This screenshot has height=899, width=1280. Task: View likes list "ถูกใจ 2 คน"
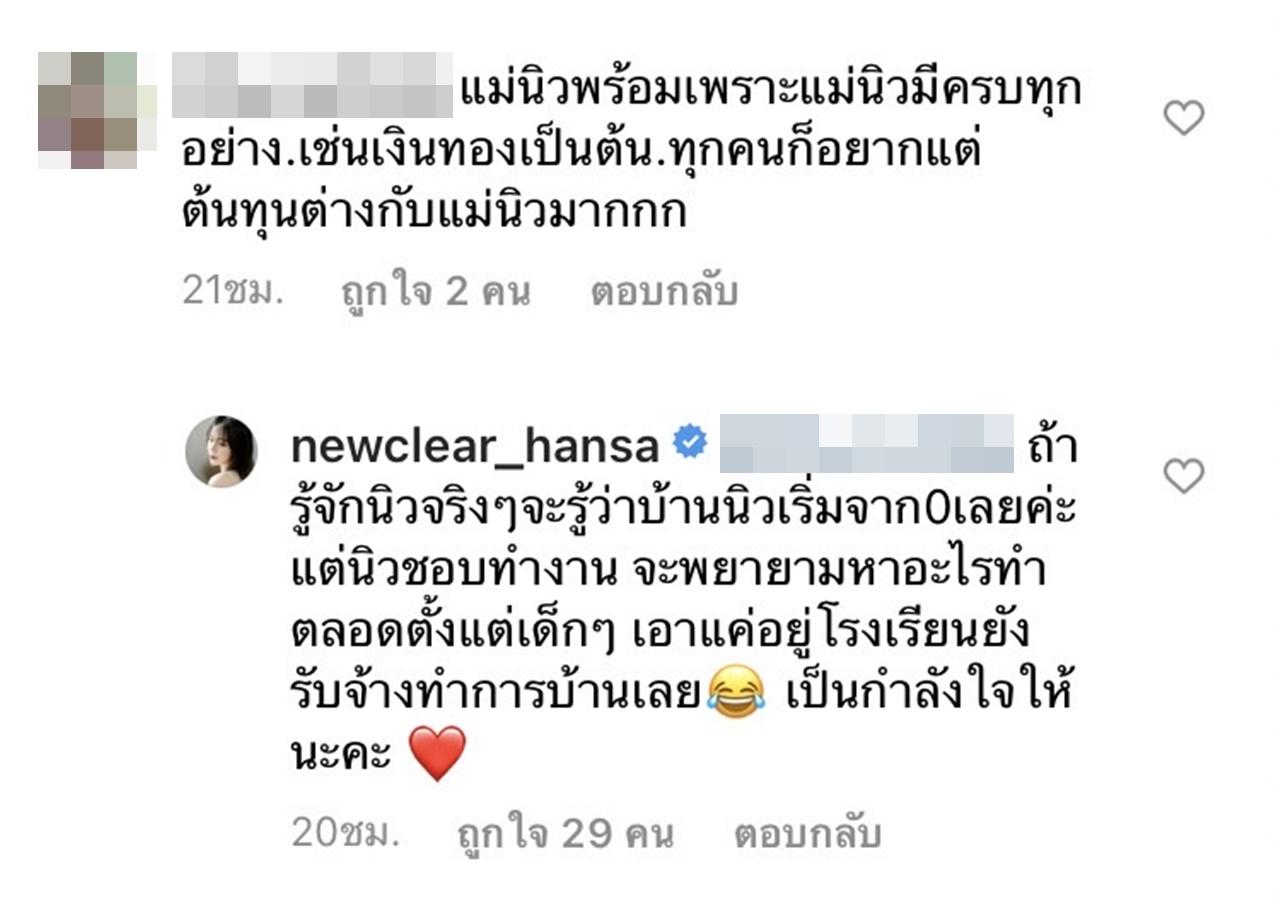click(436, 291)
